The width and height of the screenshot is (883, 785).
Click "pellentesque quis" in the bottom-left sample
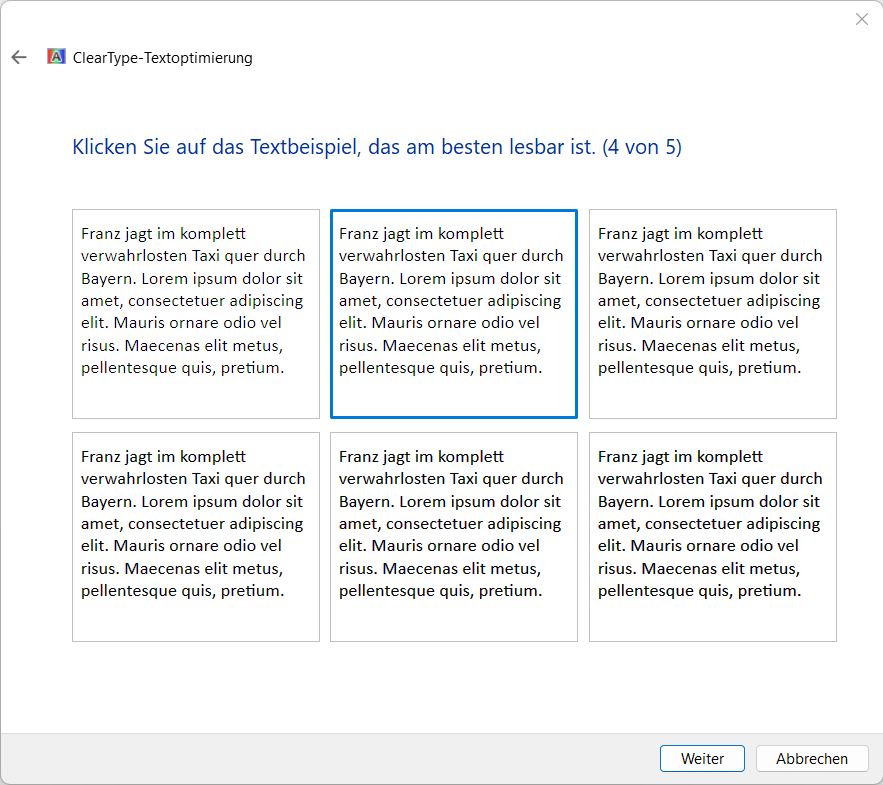point(147,590)
